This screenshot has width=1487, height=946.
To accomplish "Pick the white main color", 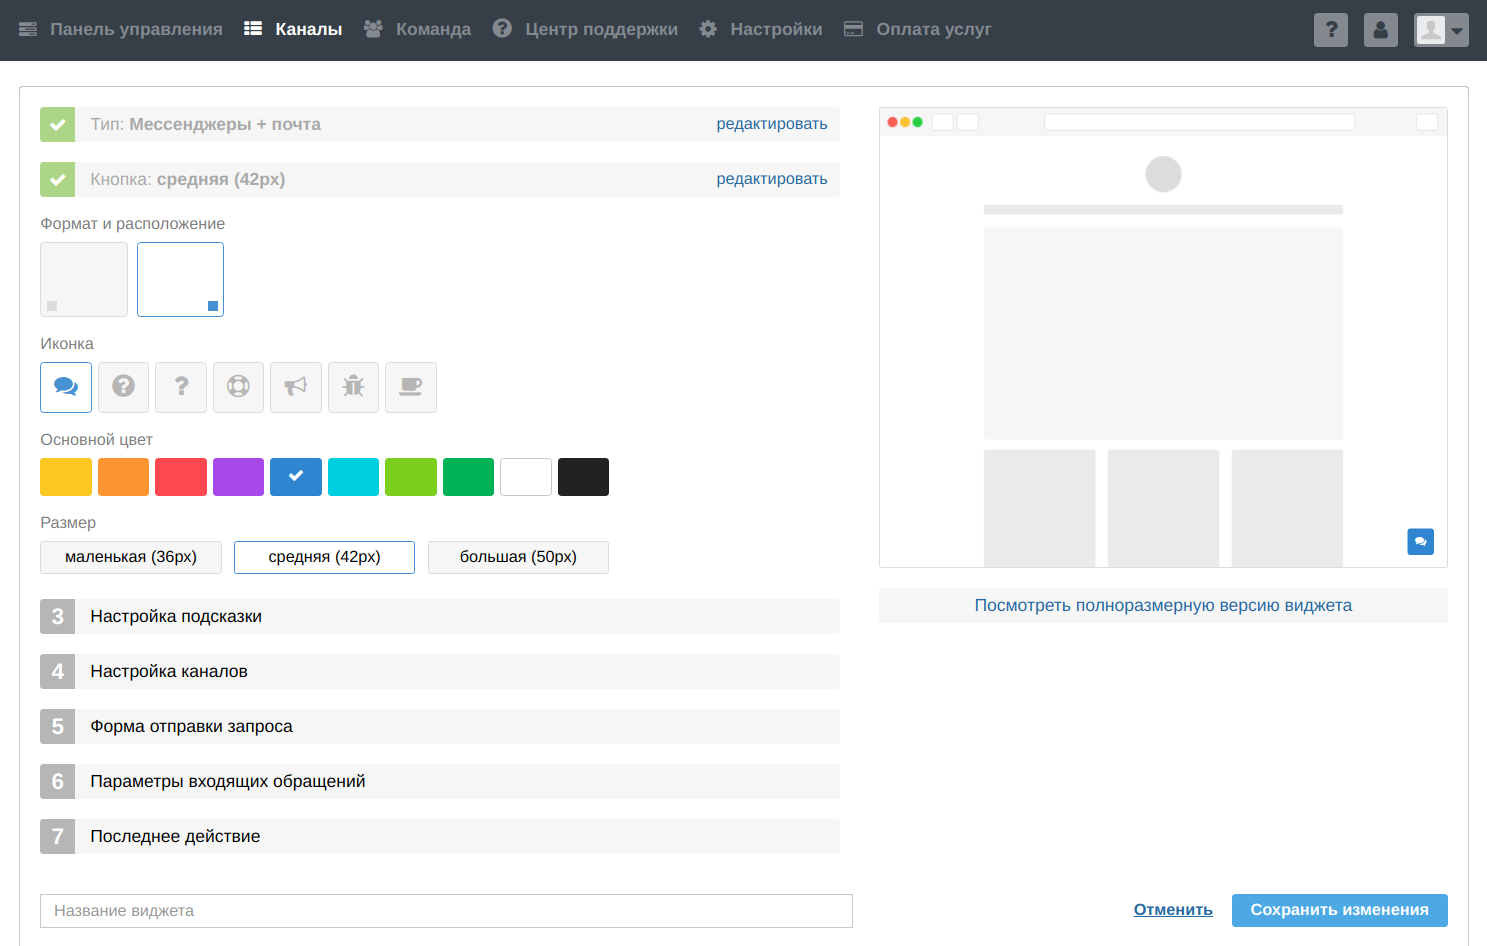I will (x=526, y=477).
